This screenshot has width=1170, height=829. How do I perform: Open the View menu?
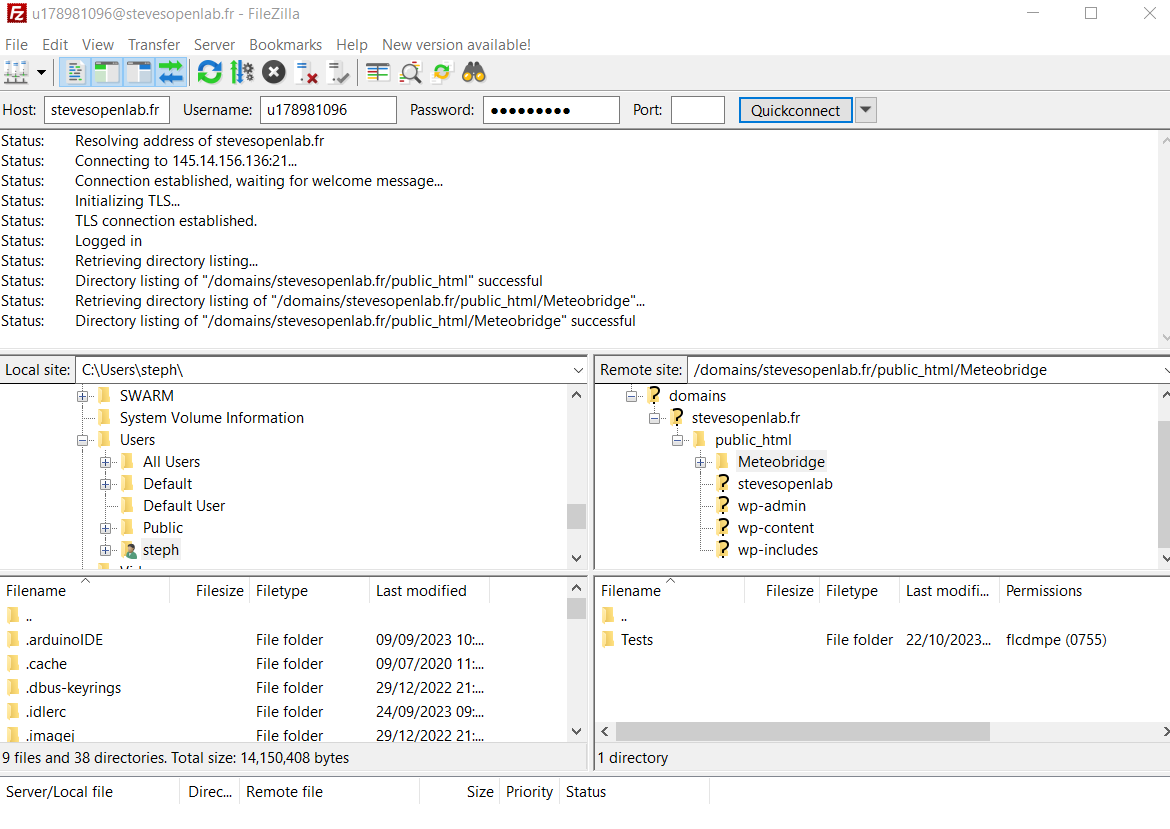98,45
